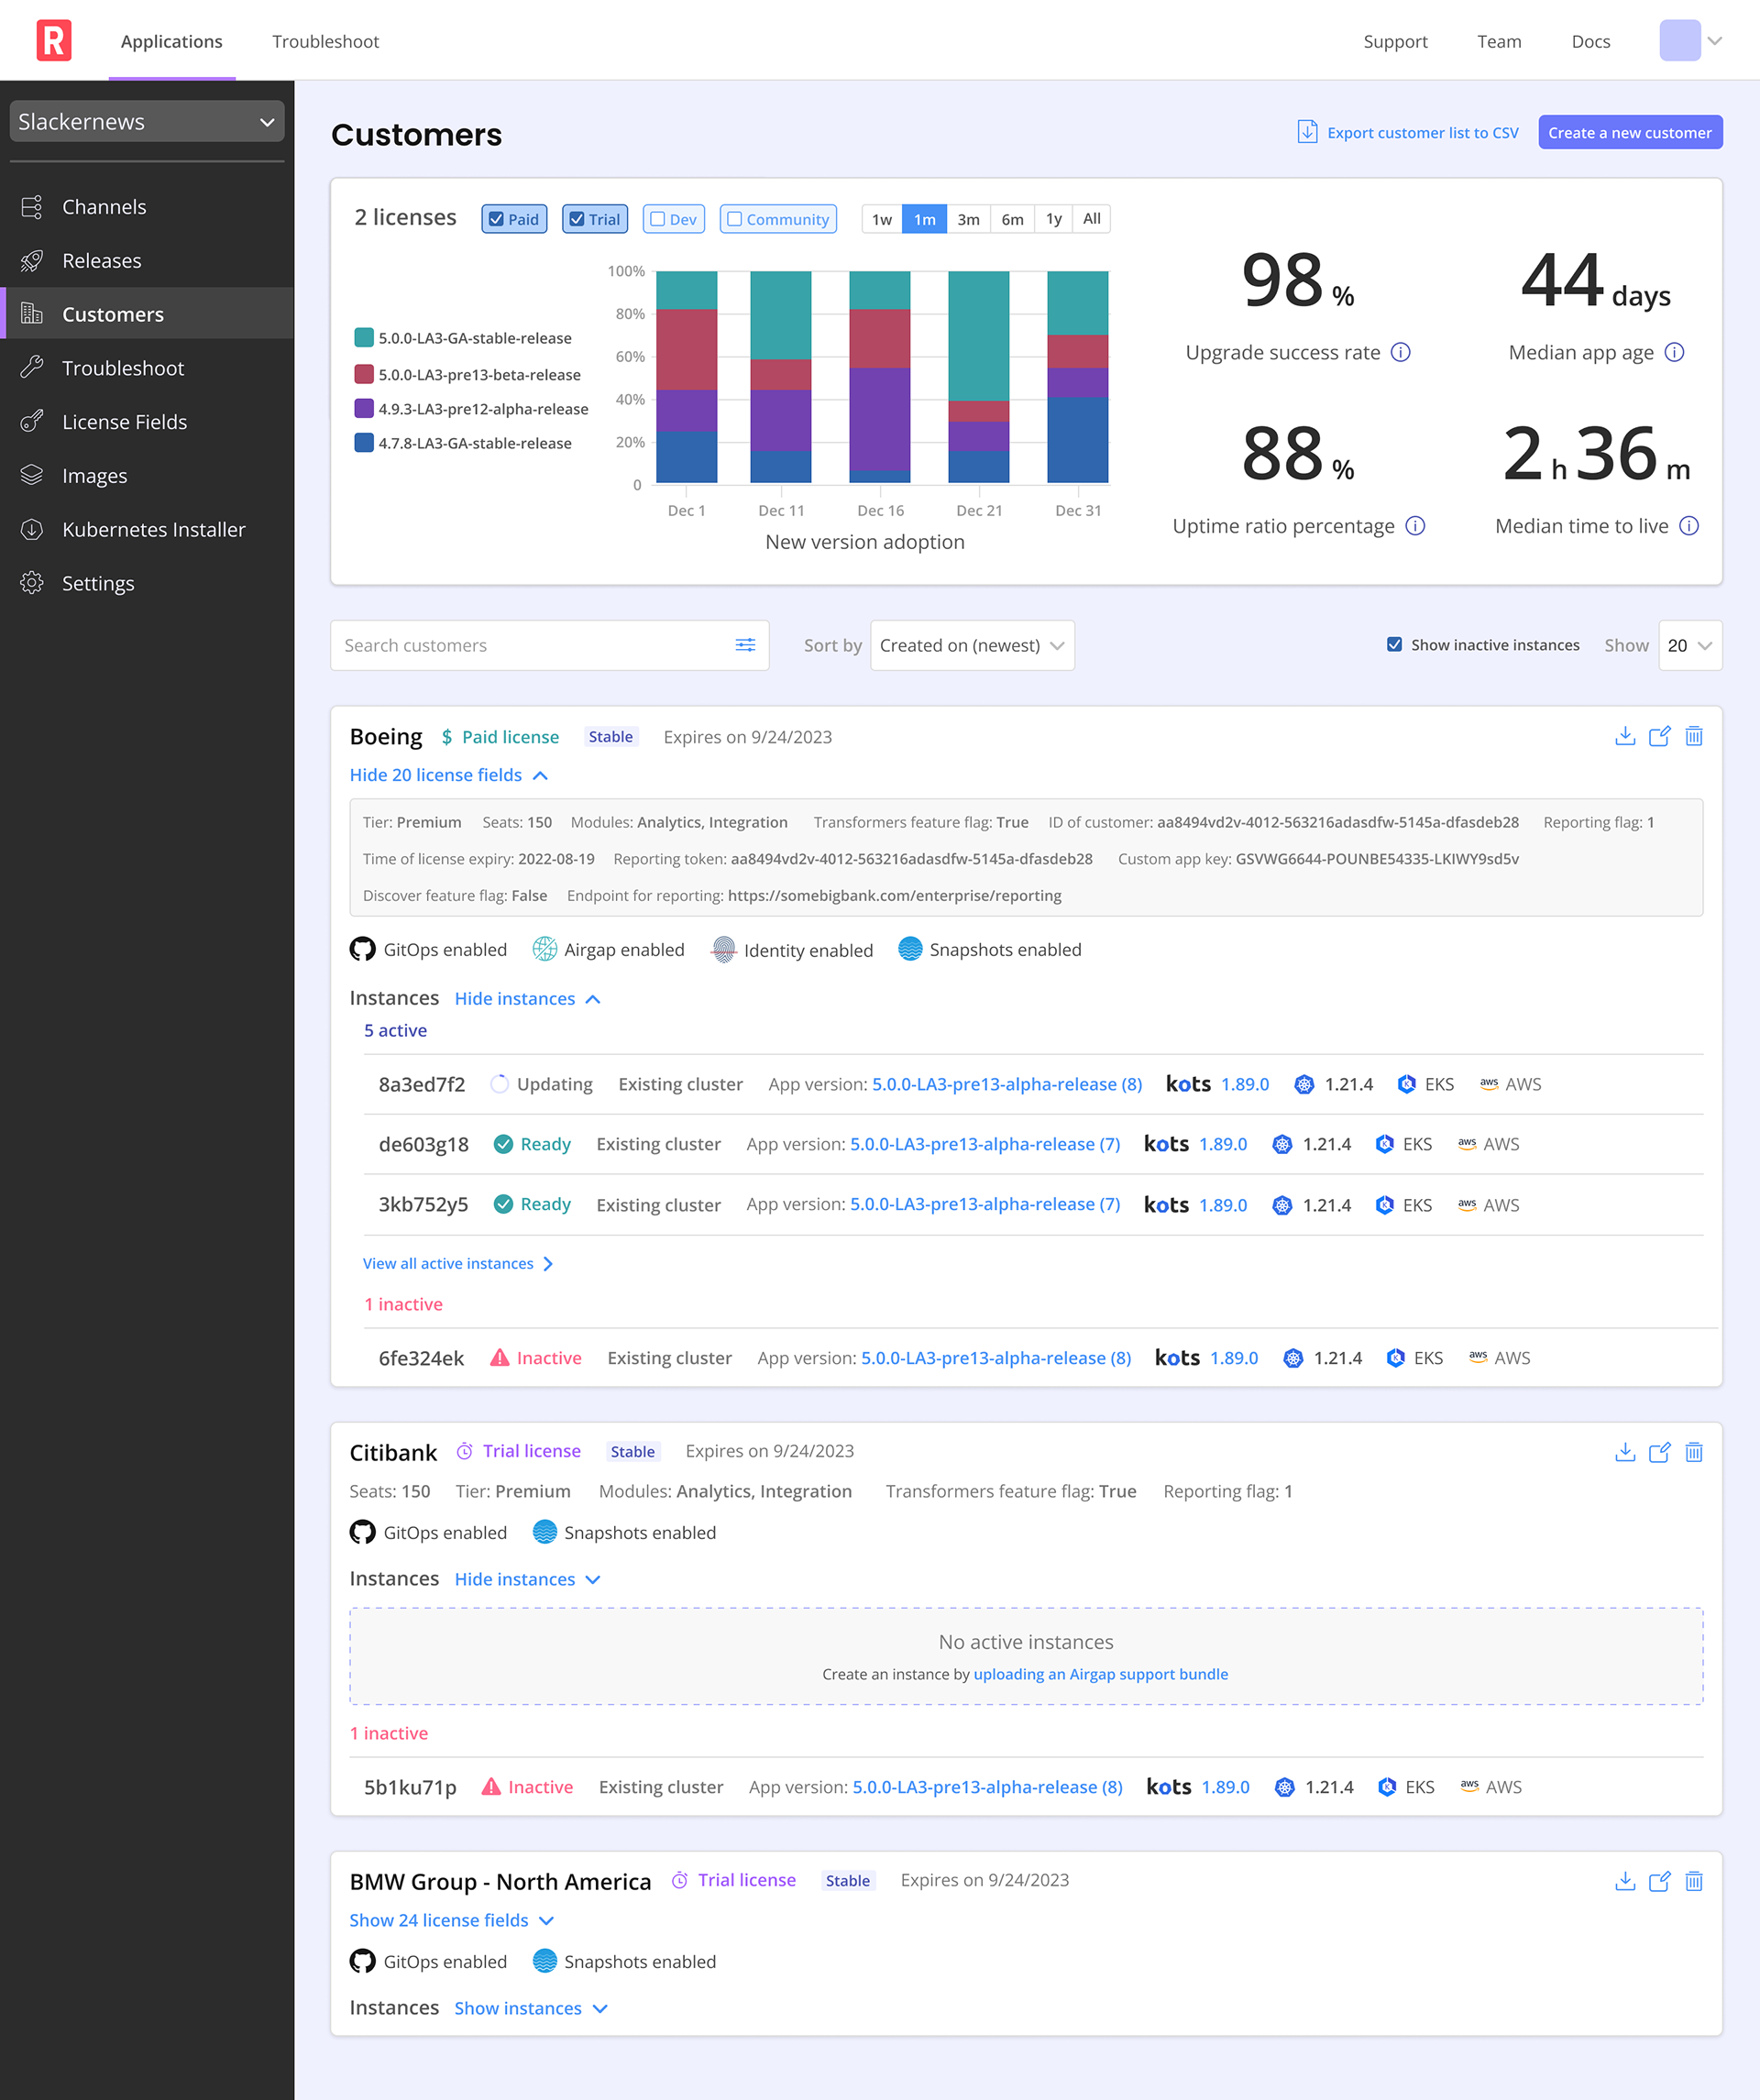Select the 3m time range
Screen dimensions: 1760x2100
968,219
